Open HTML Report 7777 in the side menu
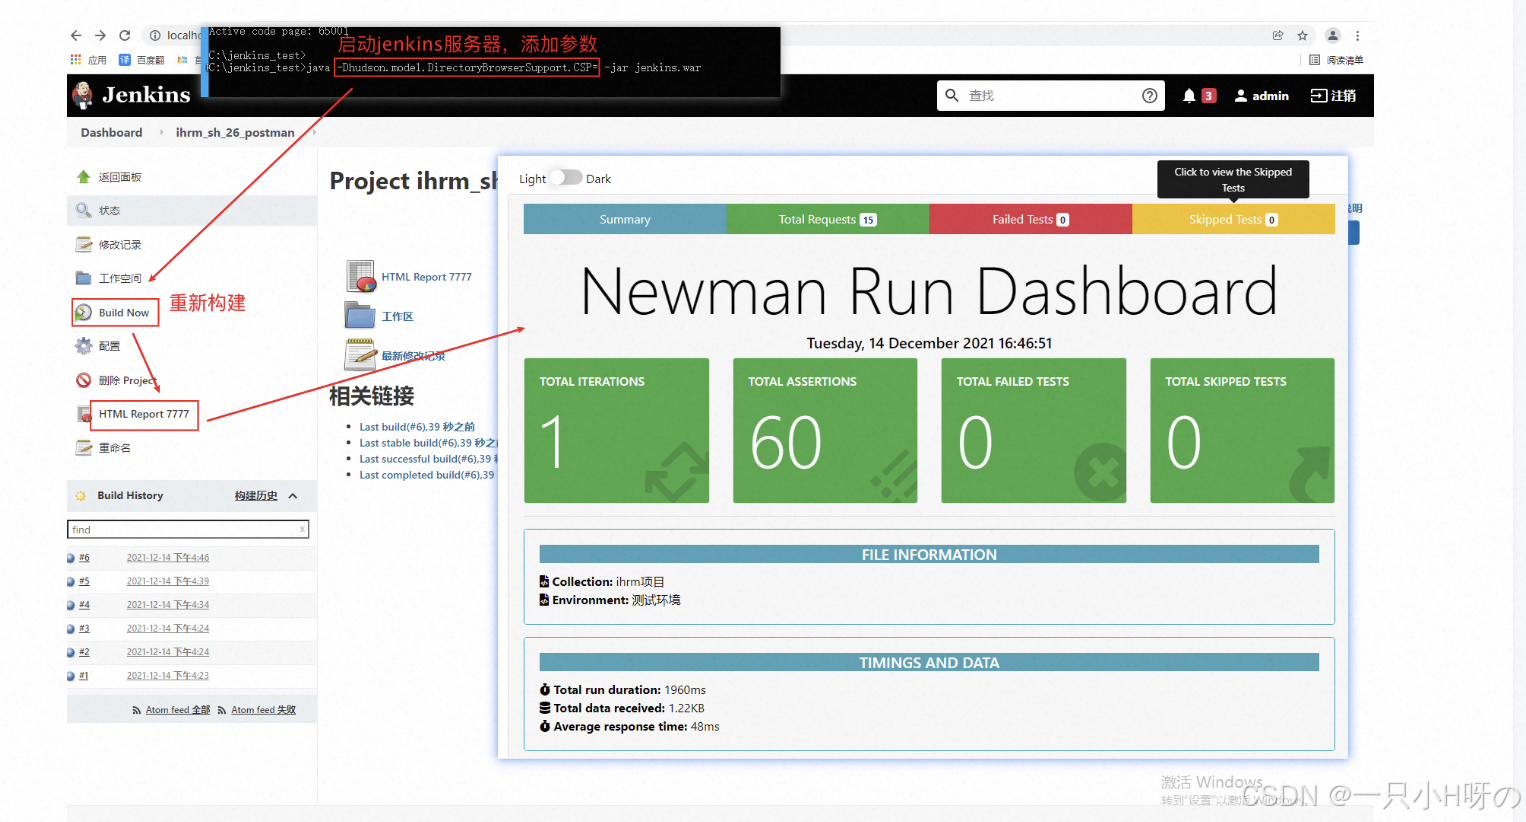Screen dimensions: 1526x822 point(143,414)
